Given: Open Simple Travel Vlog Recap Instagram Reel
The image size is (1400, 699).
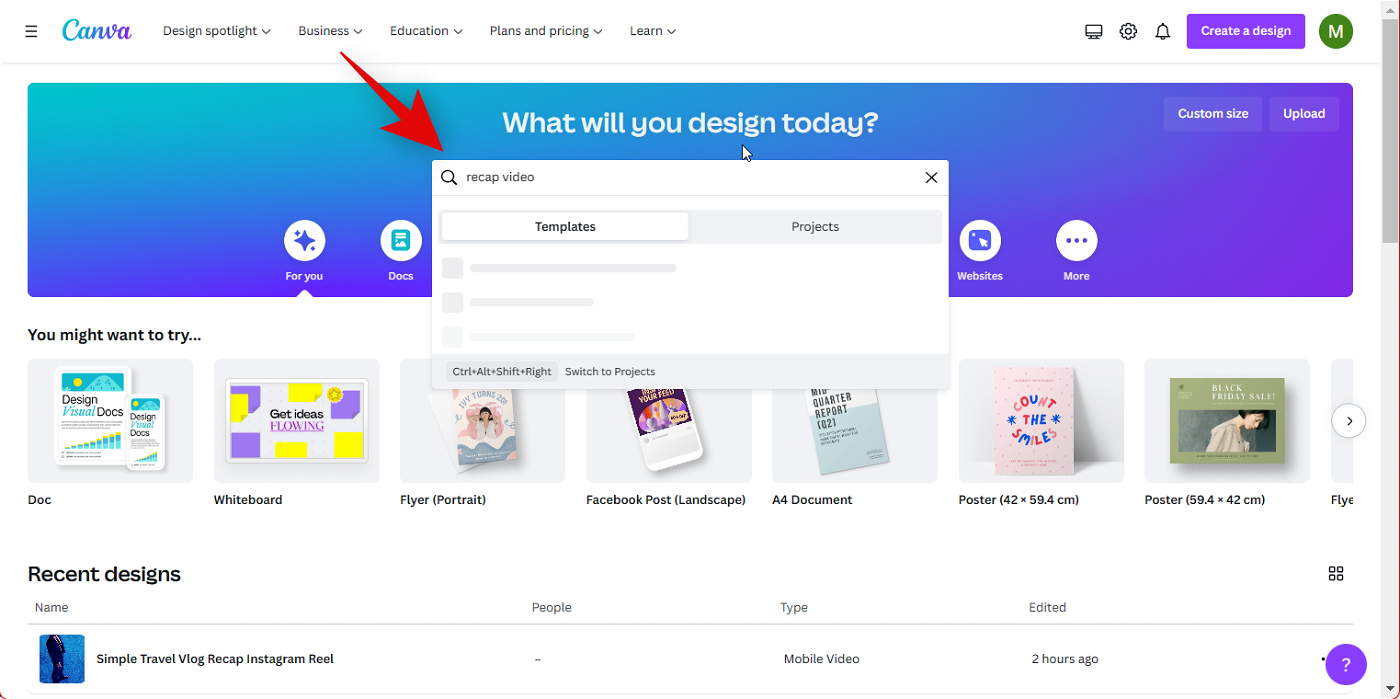Looking at the screenshot, I should 215,659.
